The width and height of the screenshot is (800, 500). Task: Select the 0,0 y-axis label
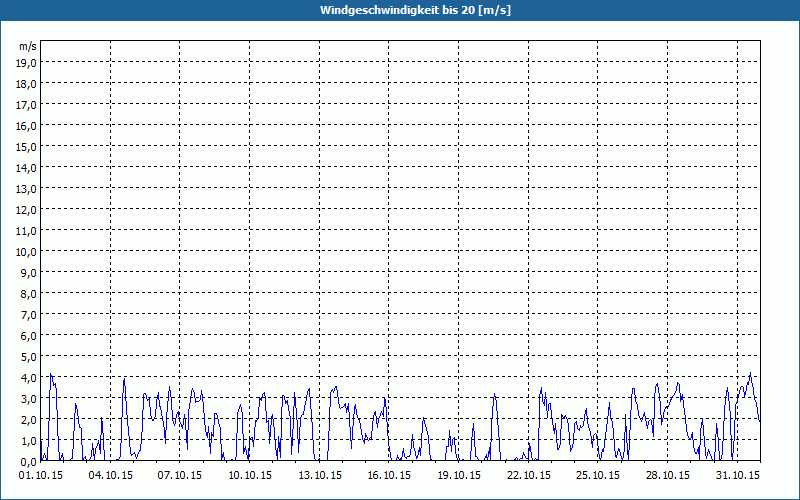(x=30, y=462)
